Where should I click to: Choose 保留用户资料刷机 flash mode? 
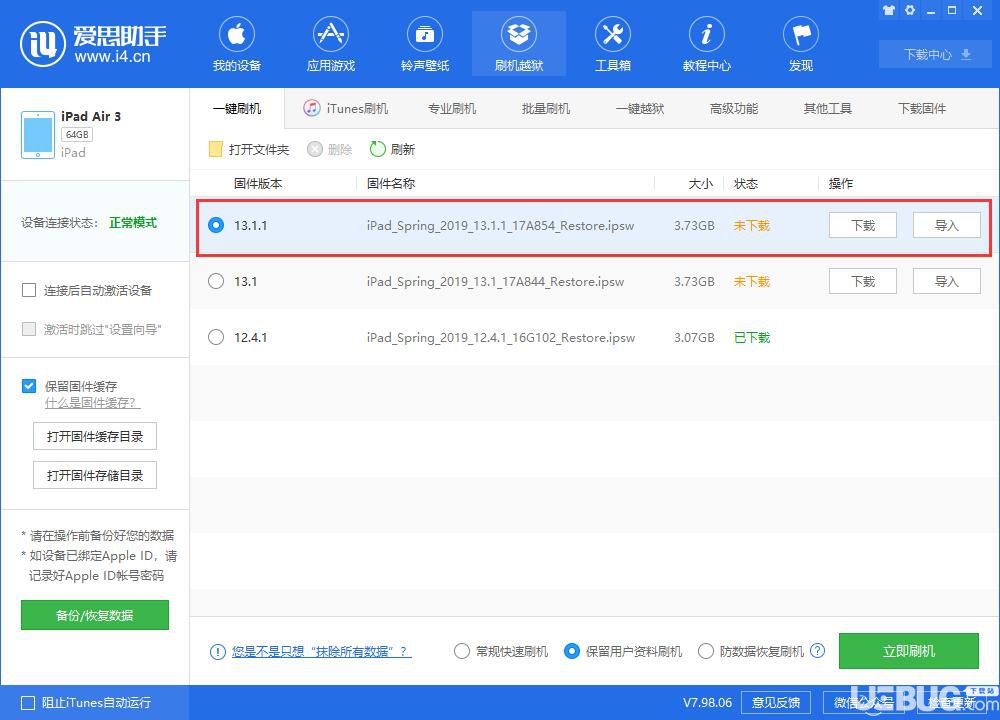tap(572, 651)
